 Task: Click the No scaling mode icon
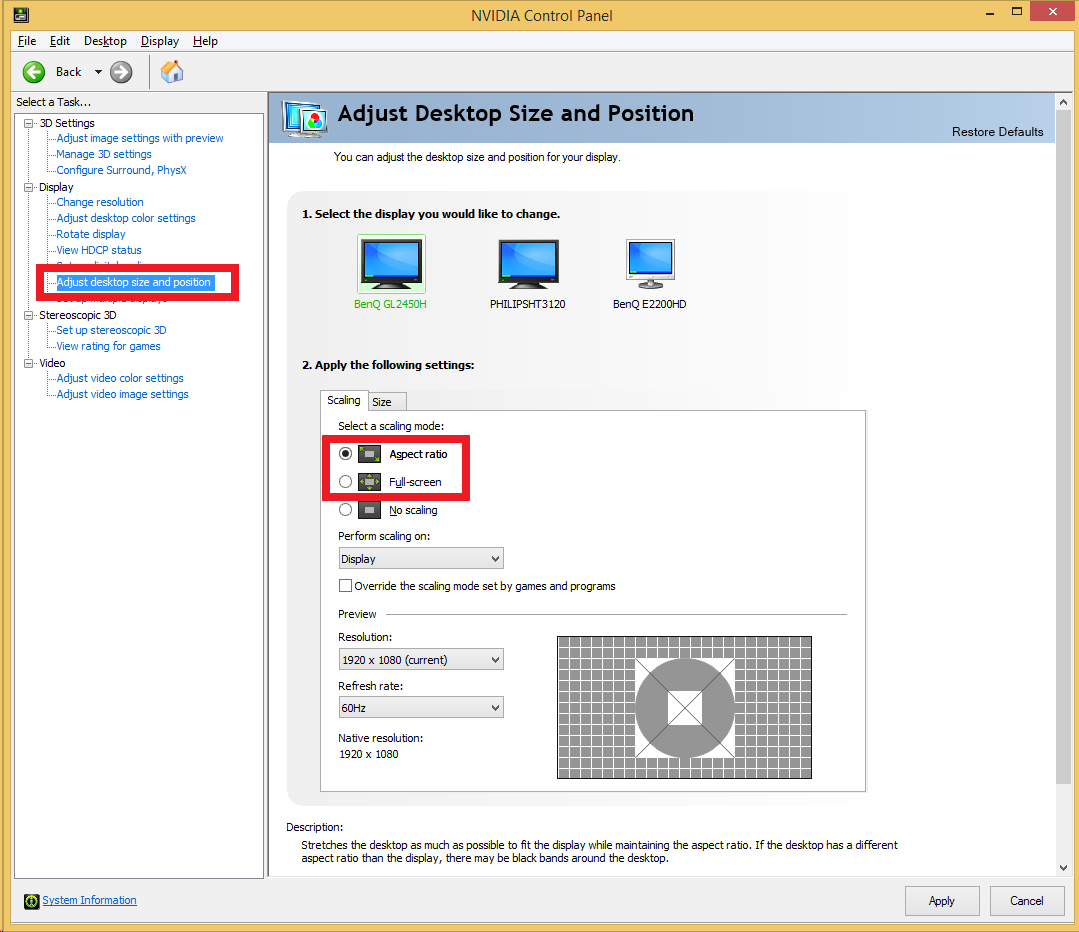pyautogui.click(x=370, y=510)
